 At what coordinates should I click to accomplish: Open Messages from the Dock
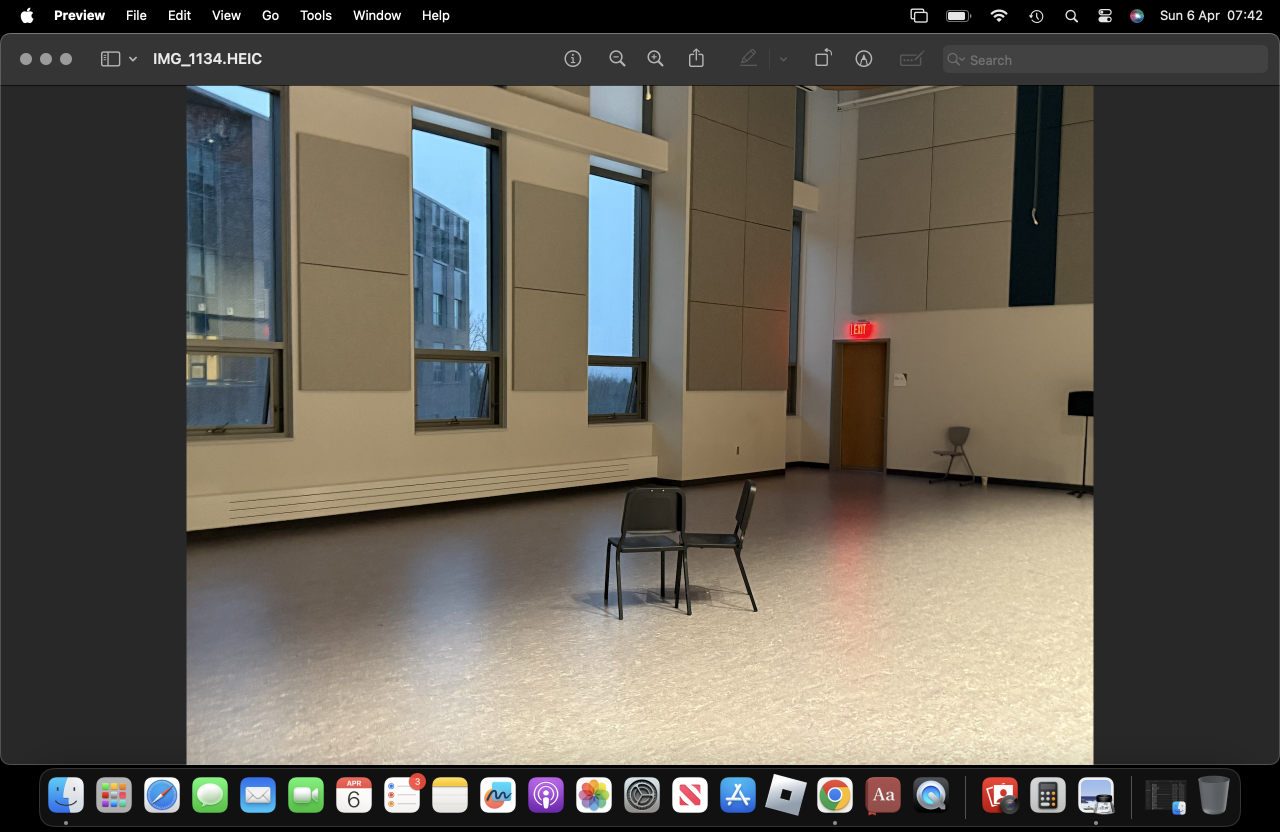coord(210,795)
